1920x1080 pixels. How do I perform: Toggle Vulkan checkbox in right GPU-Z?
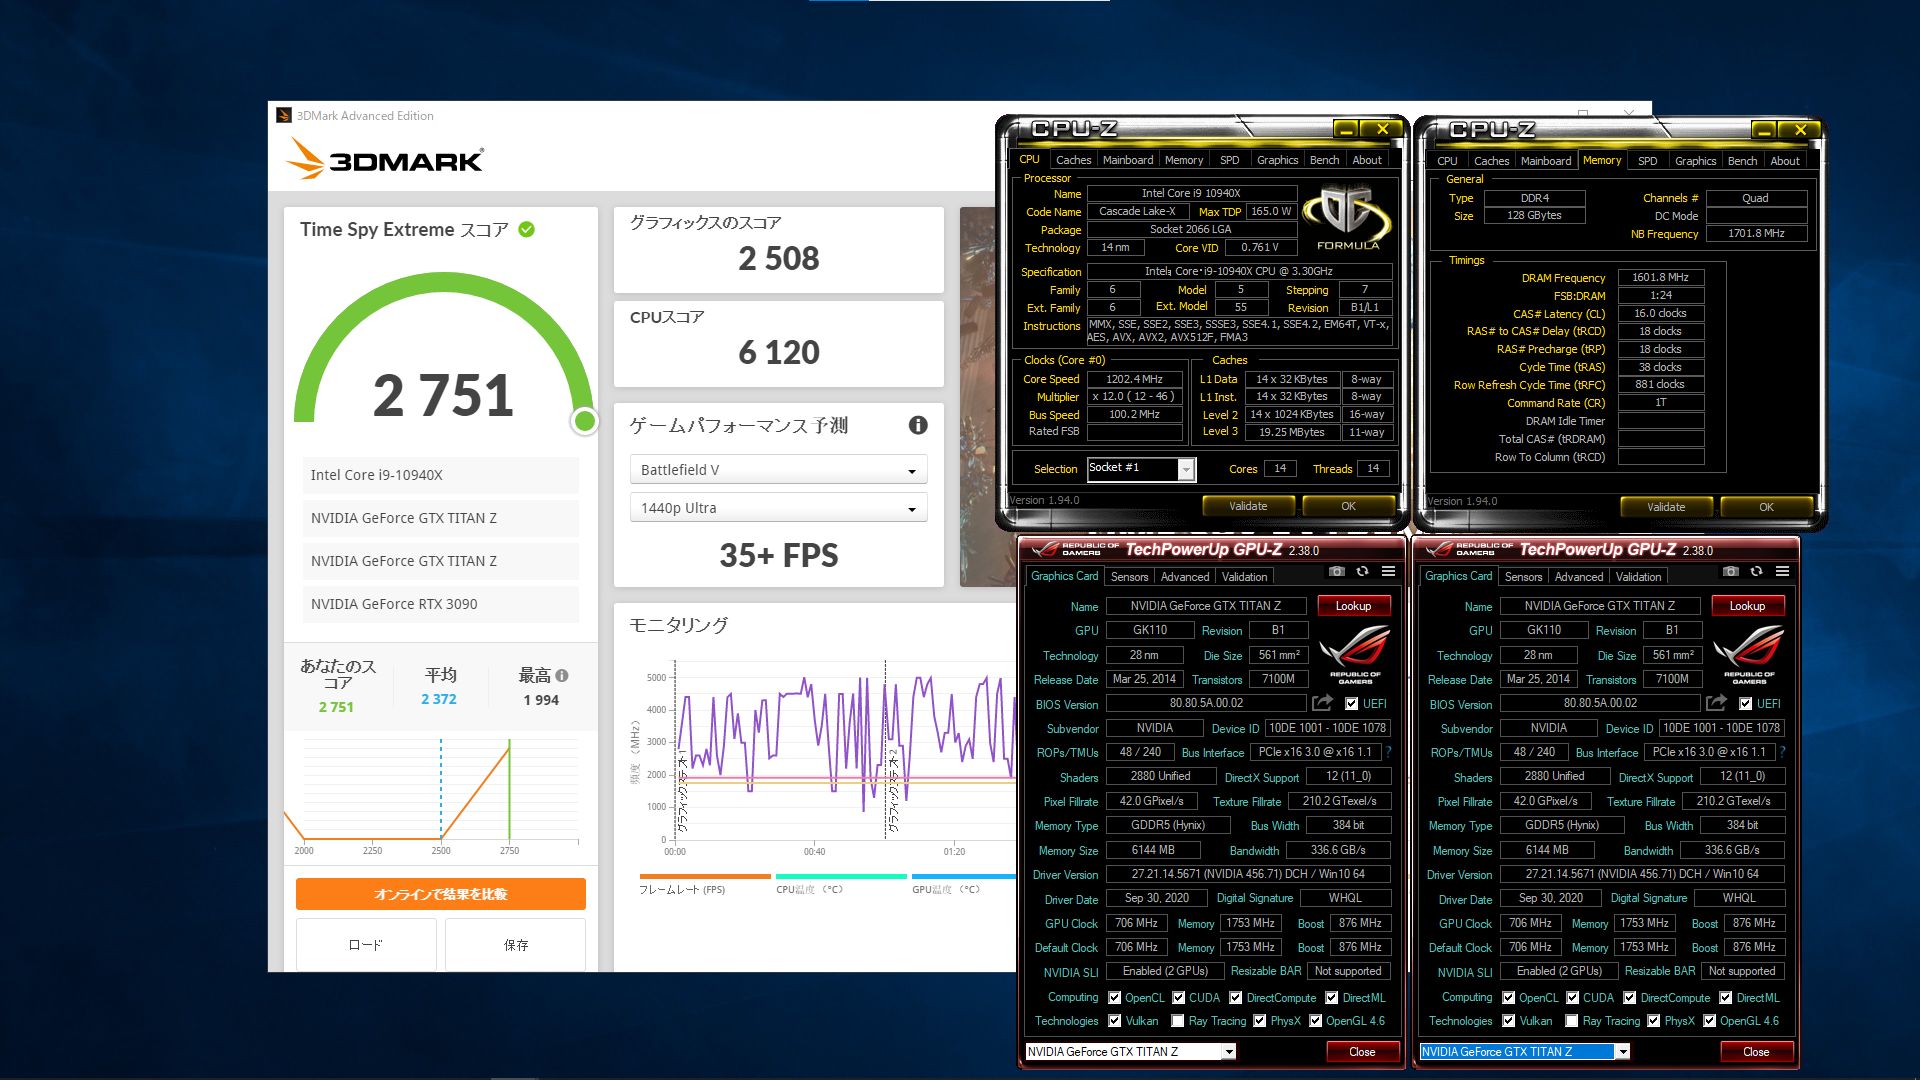pyautogui.click(x=1509, y=1021)
